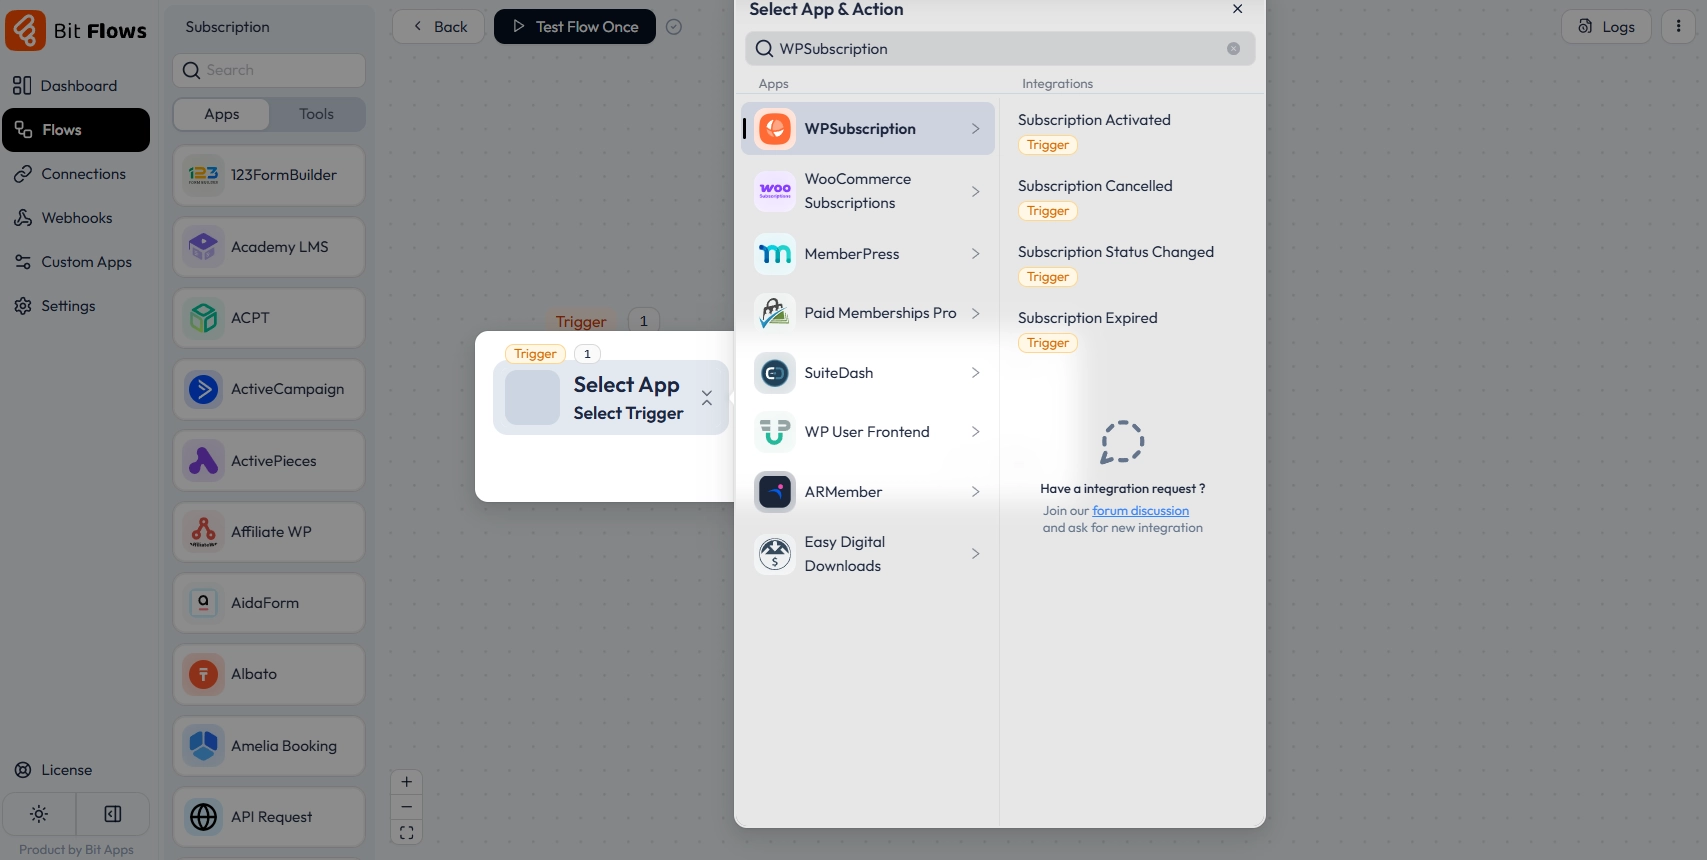The height and width of the screenshot is (860, 1707).
Task: Click the SuiteDash app icon
Action: pyautogui.click(x=775, y=373)
